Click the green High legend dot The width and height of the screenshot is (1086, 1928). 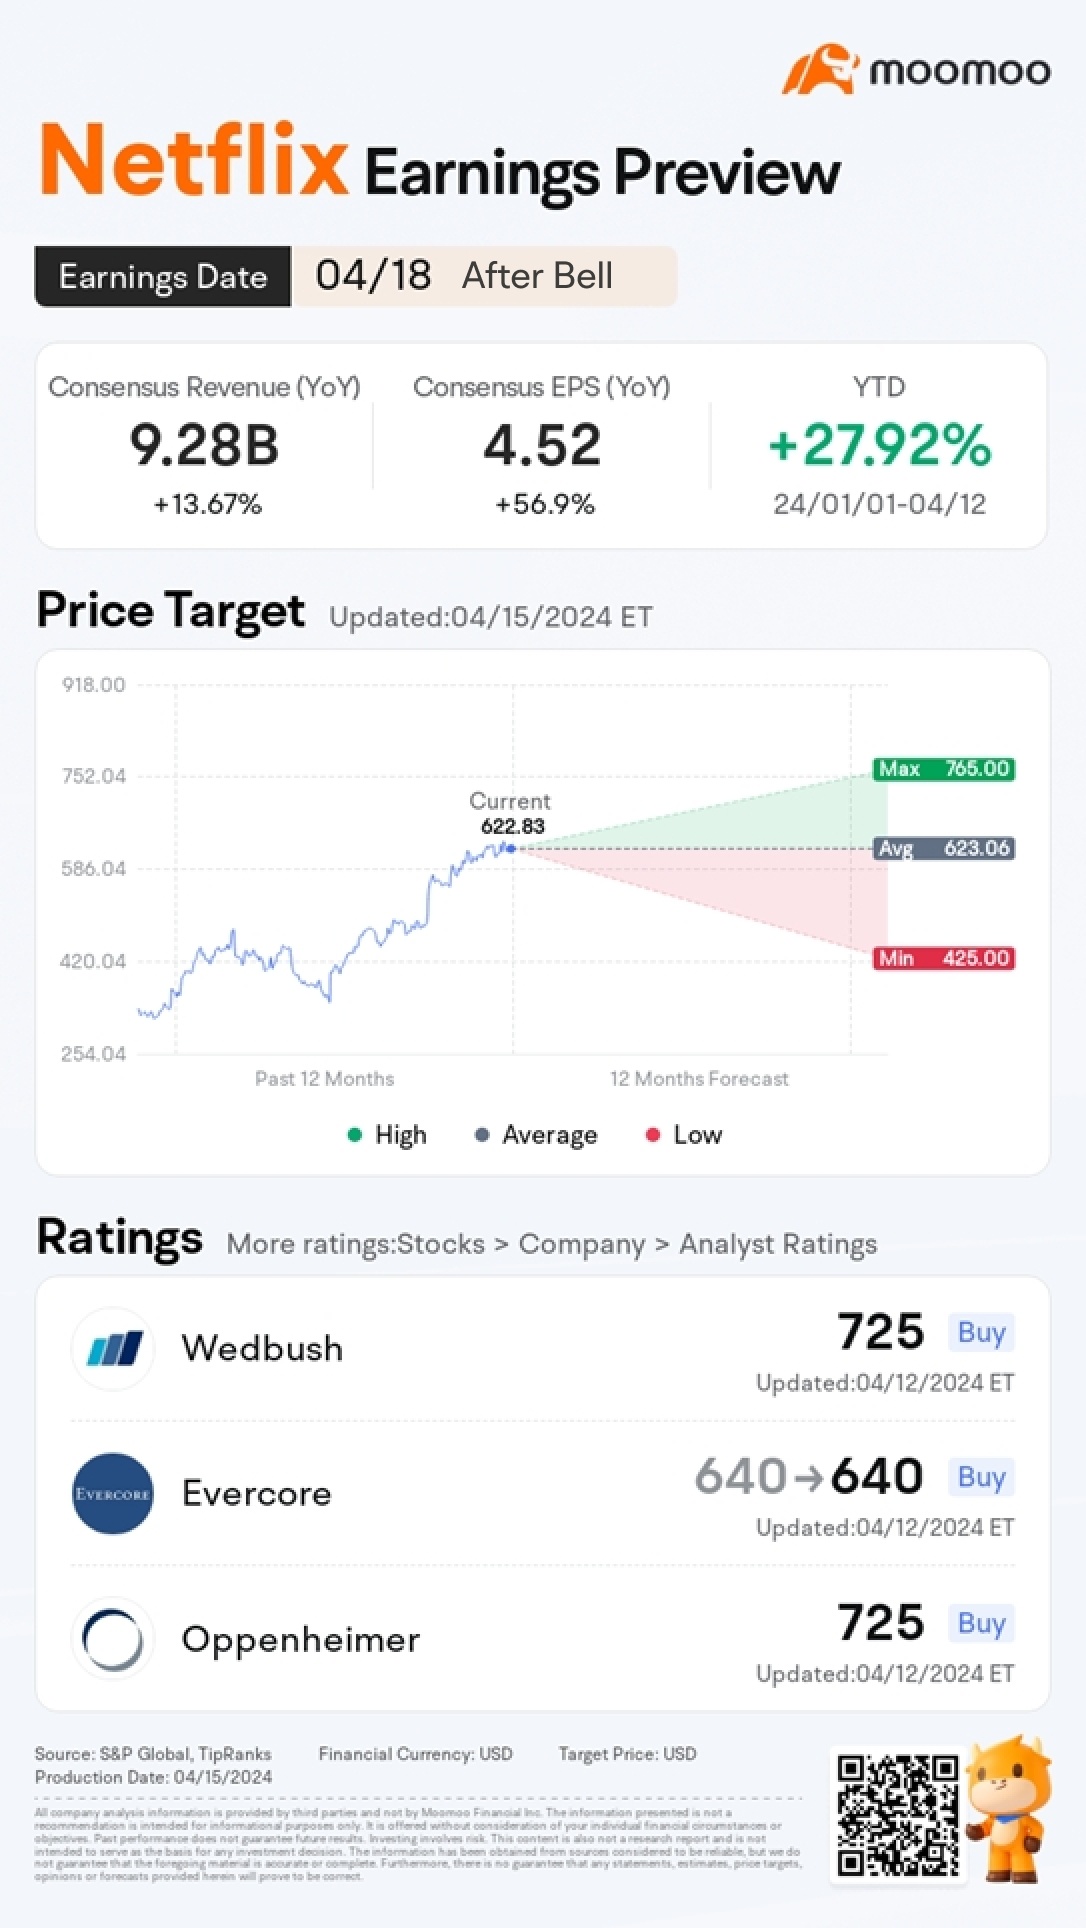pyautogui.click(x=354, y=1135)
